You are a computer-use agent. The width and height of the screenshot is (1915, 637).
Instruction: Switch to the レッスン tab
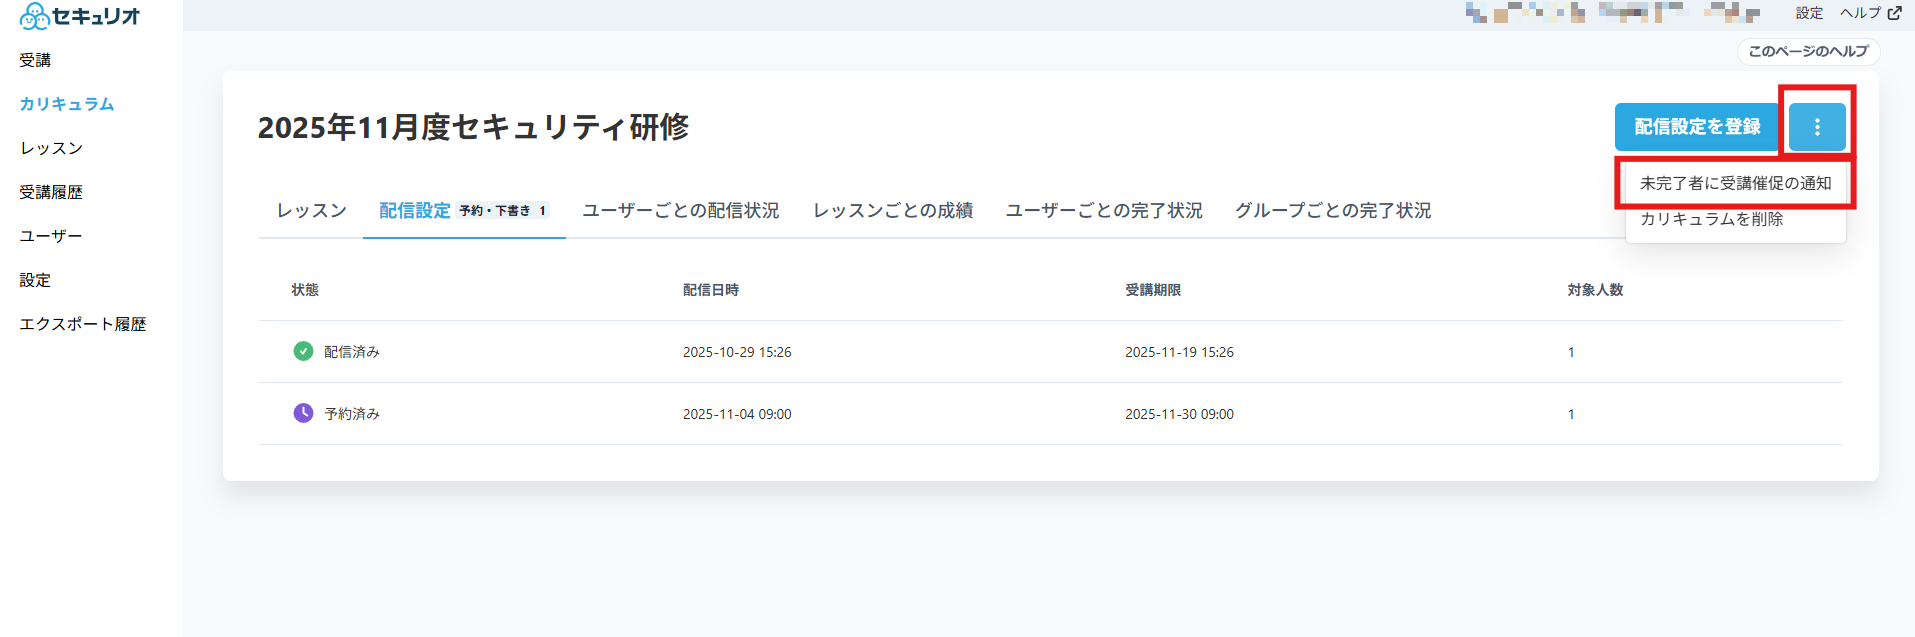click(x=311, y=210)
